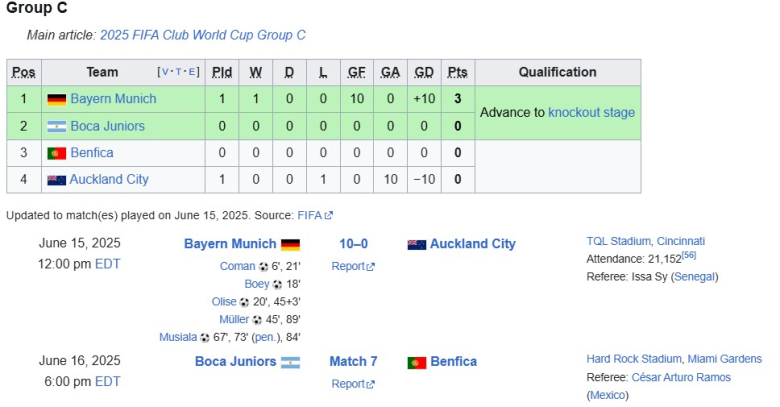Open the V view template link in table header
This screenshot has height=407, width=780.
pos(166,72)
